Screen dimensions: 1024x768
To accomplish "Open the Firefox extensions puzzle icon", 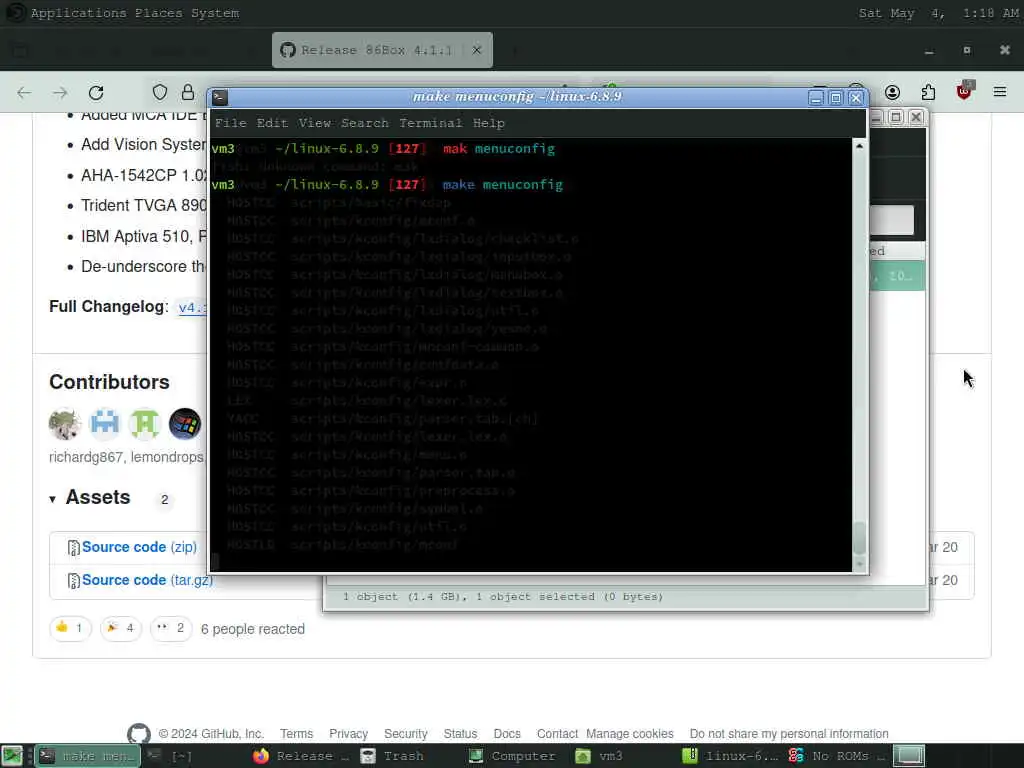I will 928,92.
